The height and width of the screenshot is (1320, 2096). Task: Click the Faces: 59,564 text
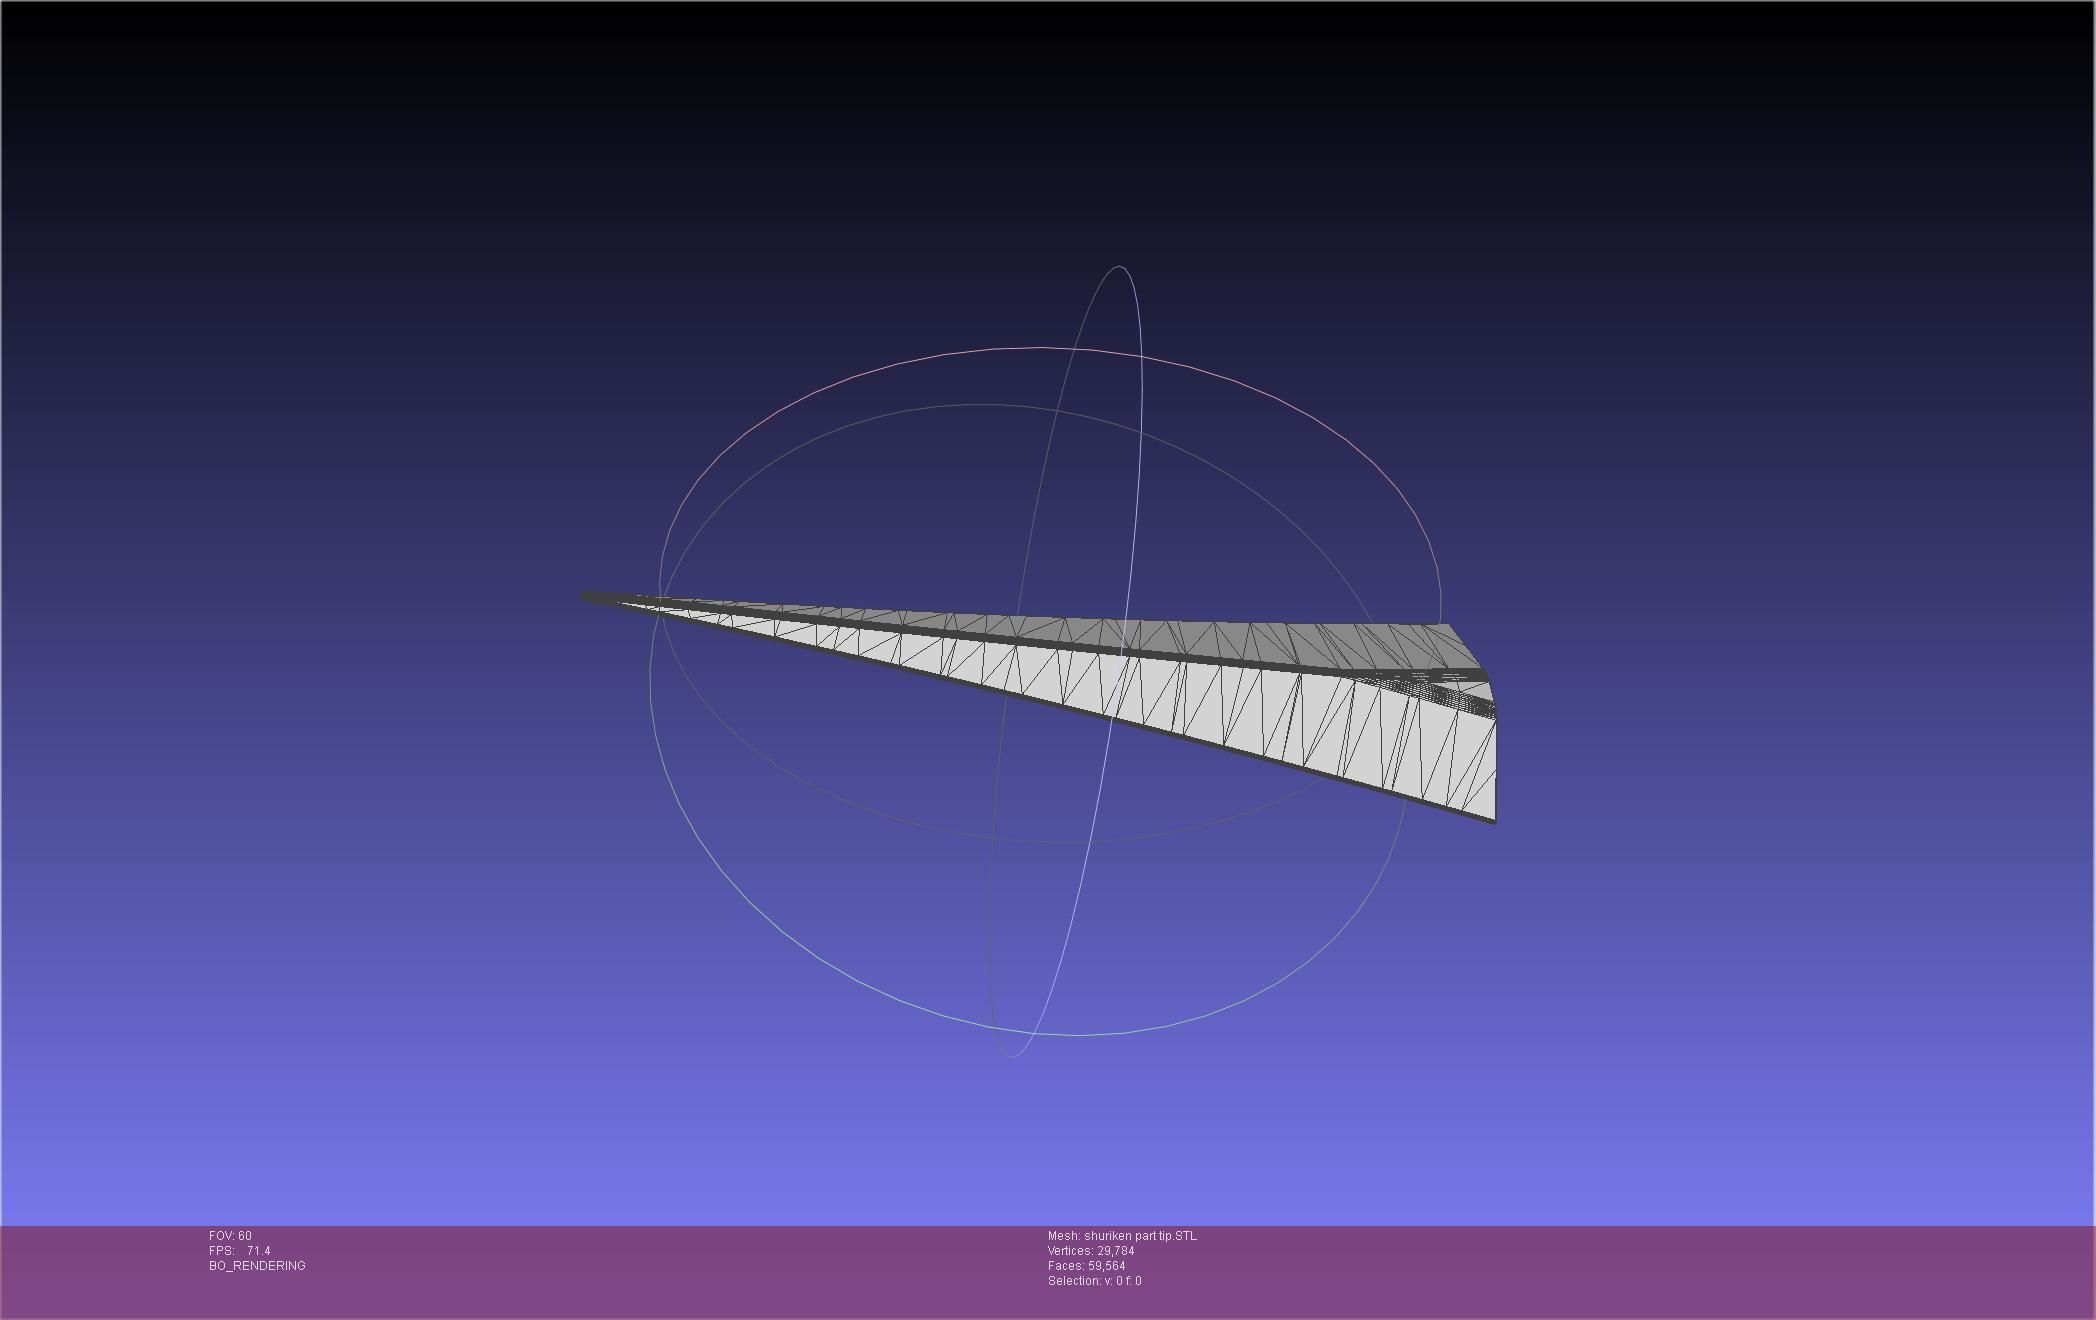point(1087,1266)
